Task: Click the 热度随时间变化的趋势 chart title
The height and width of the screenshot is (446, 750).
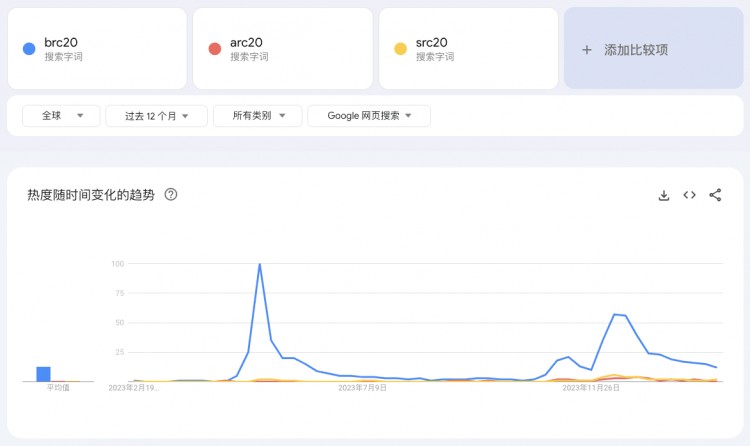Action: pos(91,195)
